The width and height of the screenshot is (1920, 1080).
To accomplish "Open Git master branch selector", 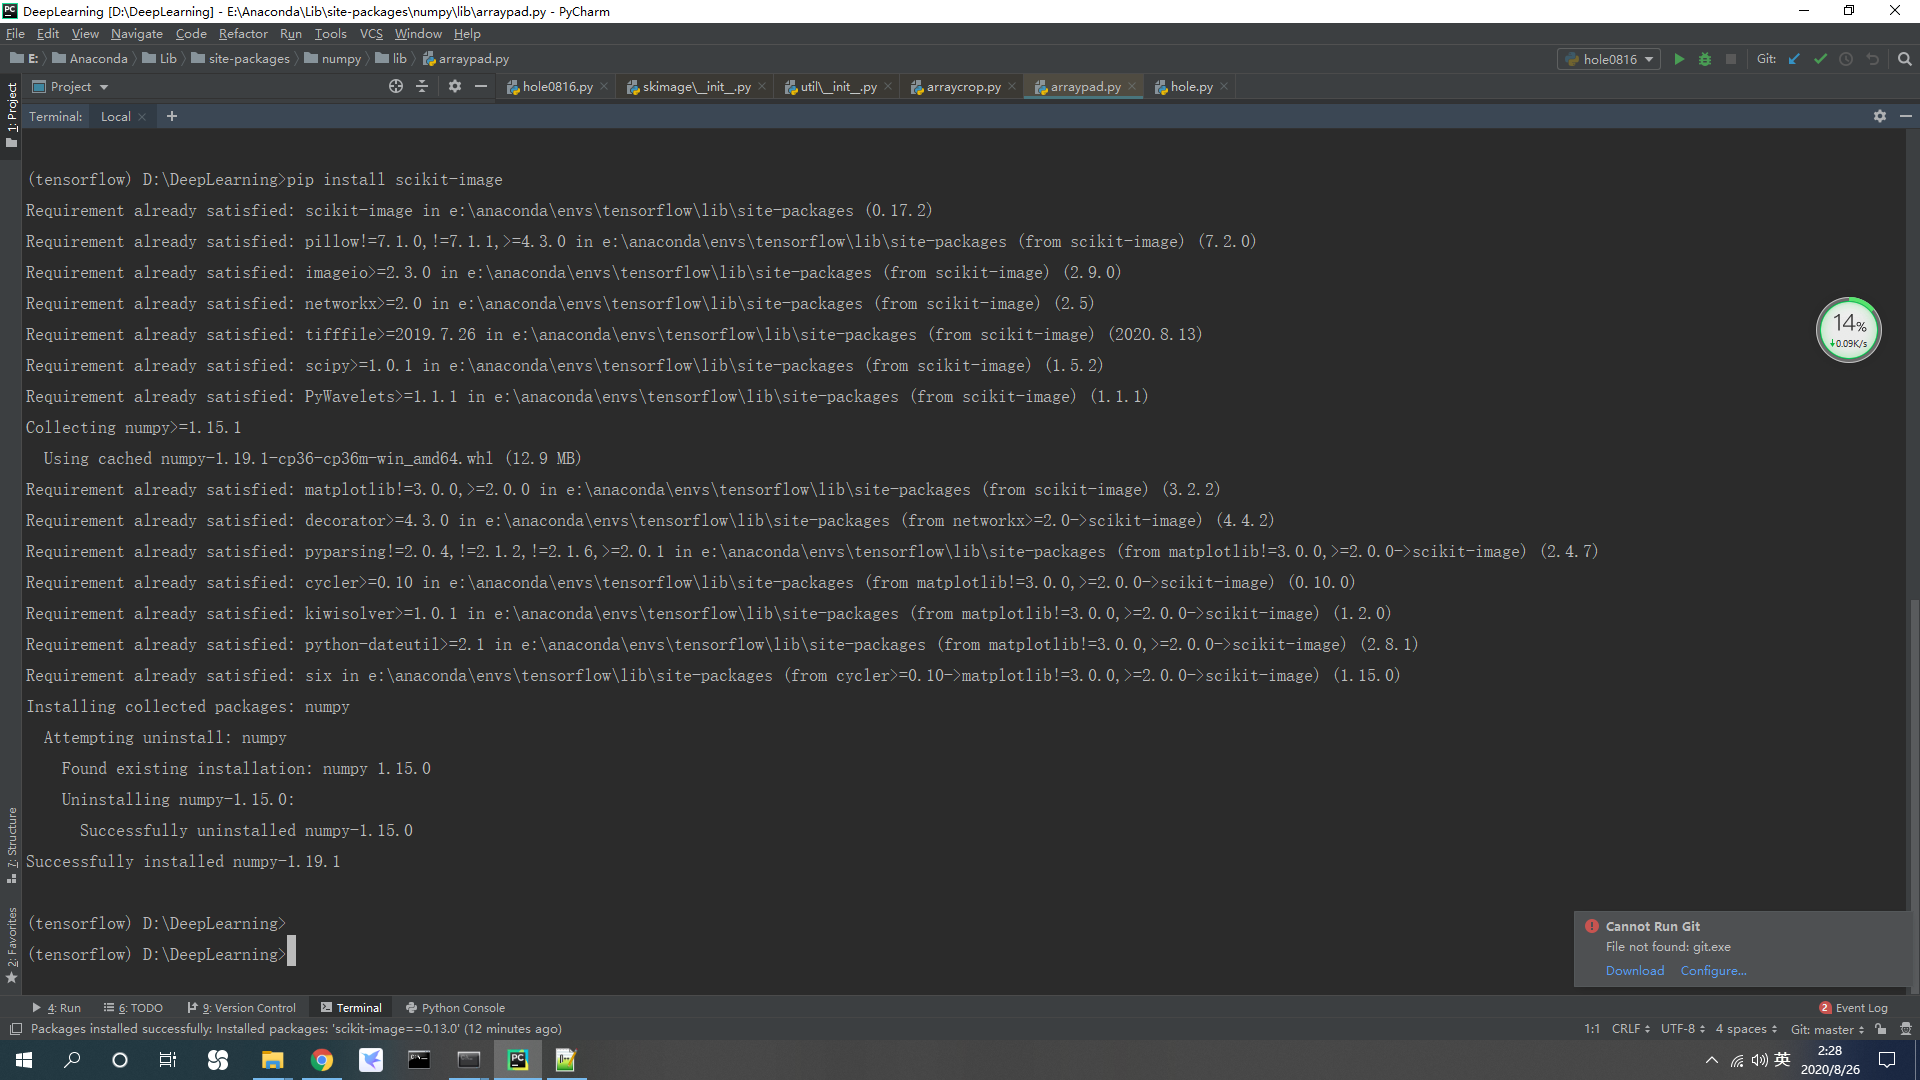I will [1826, 1029].
